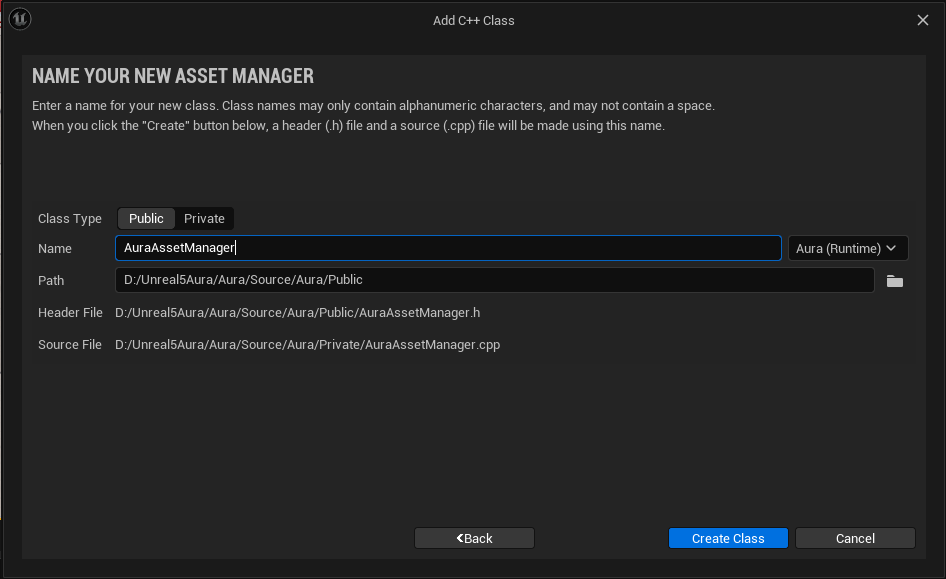Open the Aura (Runtime) module dropdown
The height and width of the screenshot is (579, 946).
point(847,248)
